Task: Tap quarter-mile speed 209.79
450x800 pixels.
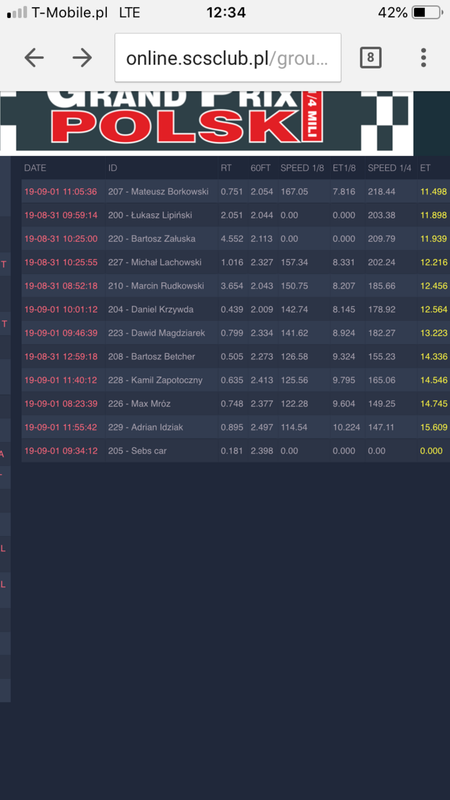Action: click(x=381, y=239)
